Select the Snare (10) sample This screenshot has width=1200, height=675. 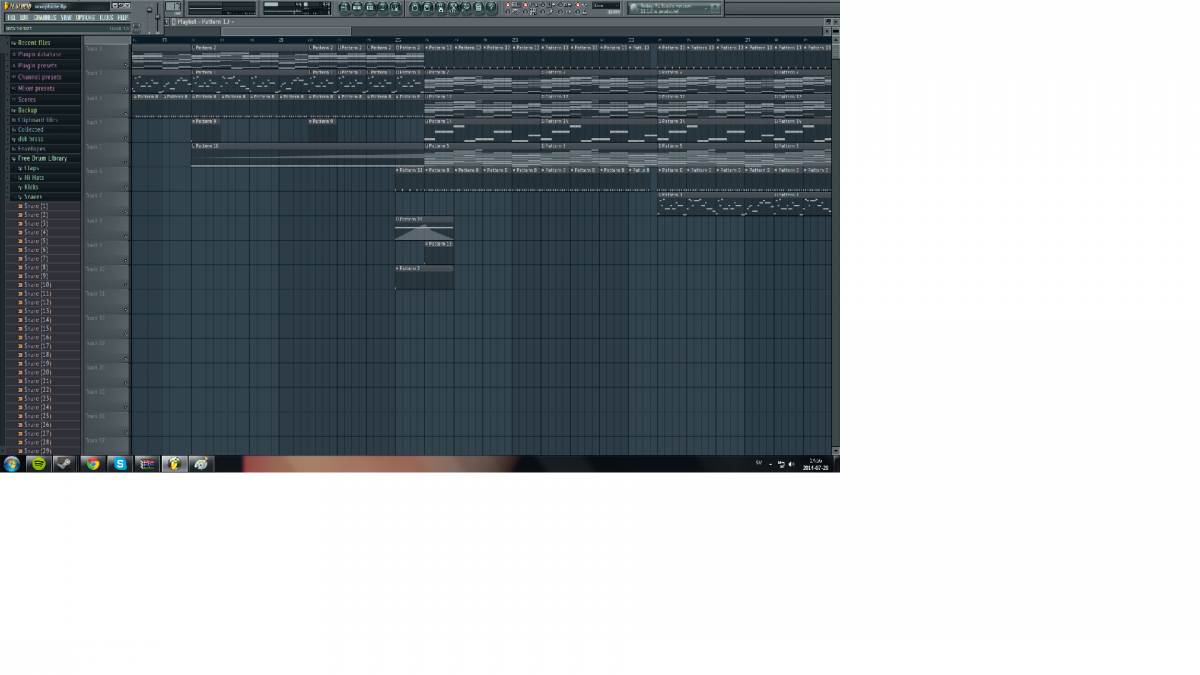(x=36, y=285)
